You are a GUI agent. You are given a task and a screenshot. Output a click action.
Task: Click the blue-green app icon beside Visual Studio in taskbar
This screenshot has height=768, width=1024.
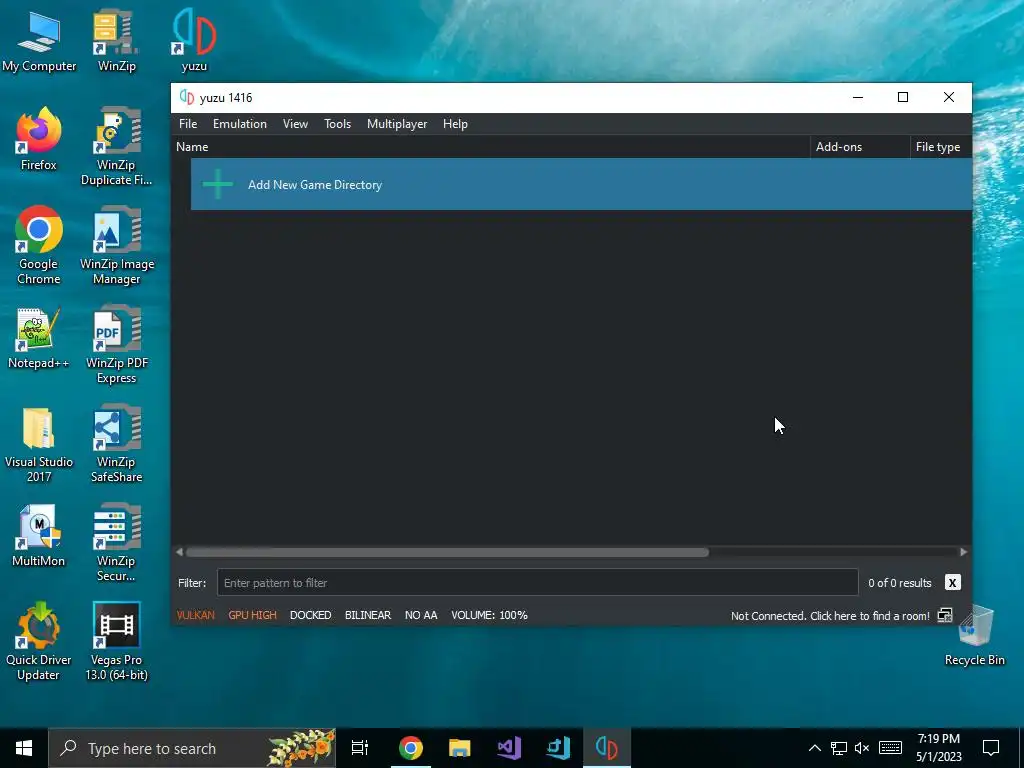pyautogui.click(x=558, y=748)
